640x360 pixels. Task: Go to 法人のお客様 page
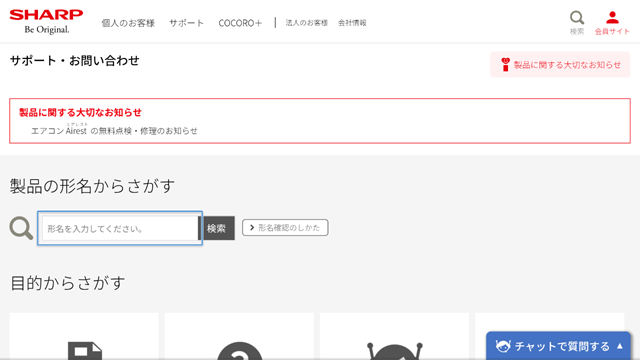307,23
